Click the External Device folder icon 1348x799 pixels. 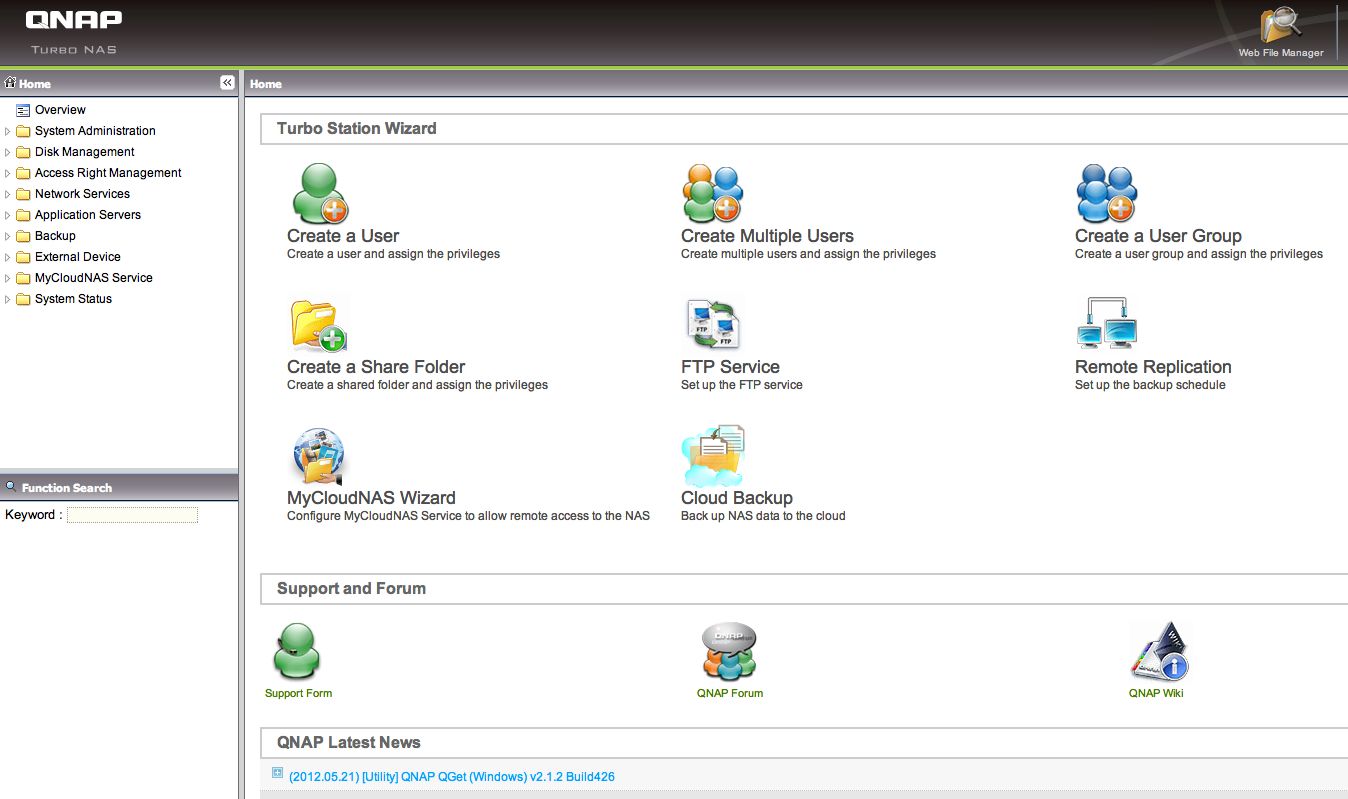(x=23, y=257)
